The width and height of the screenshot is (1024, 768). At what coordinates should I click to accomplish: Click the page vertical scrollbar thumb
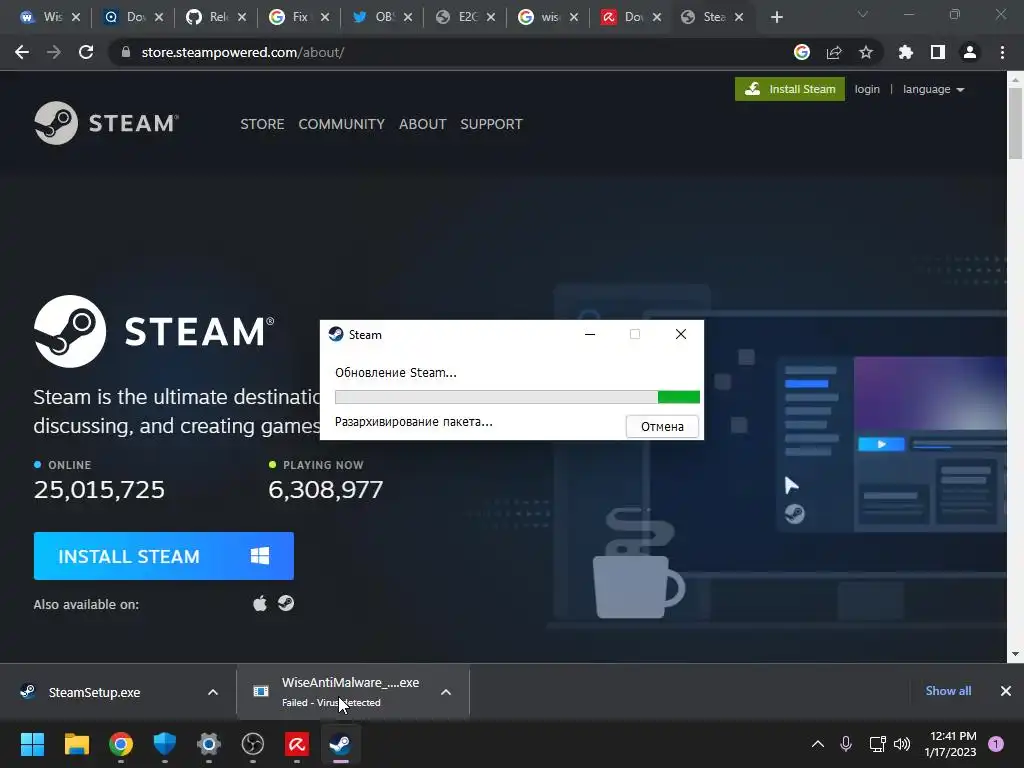[1015, 123]
